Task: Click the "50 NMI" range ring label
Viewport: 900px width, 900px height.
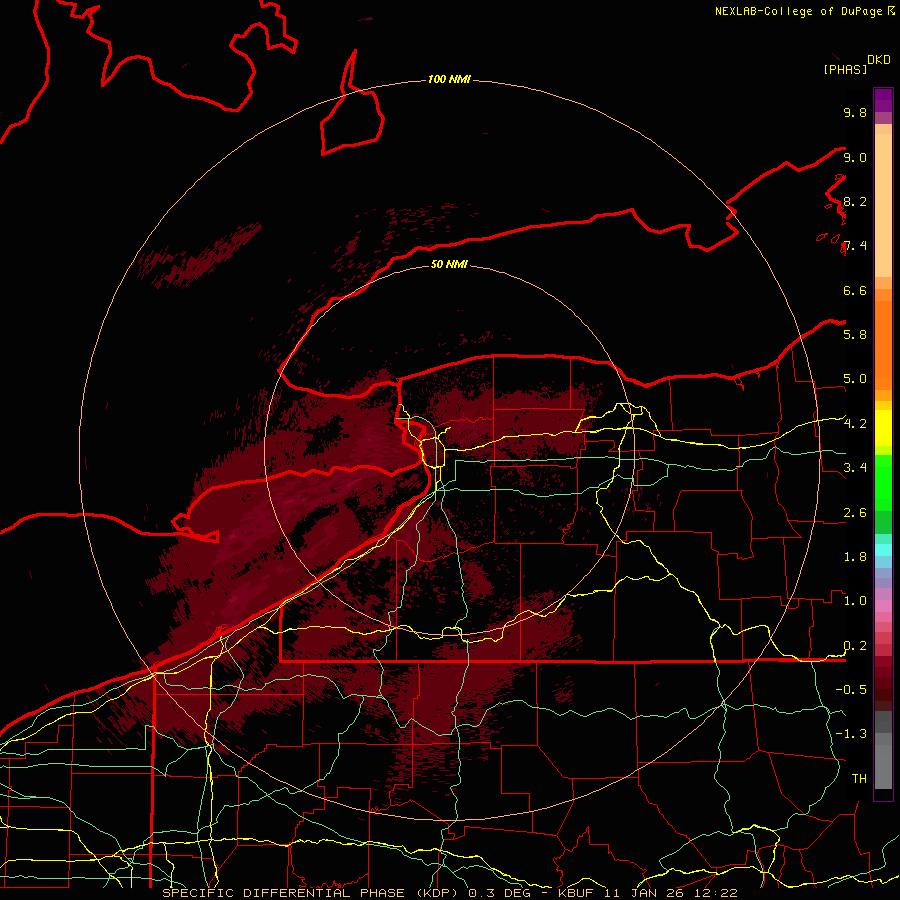Action: click(449, 264)
